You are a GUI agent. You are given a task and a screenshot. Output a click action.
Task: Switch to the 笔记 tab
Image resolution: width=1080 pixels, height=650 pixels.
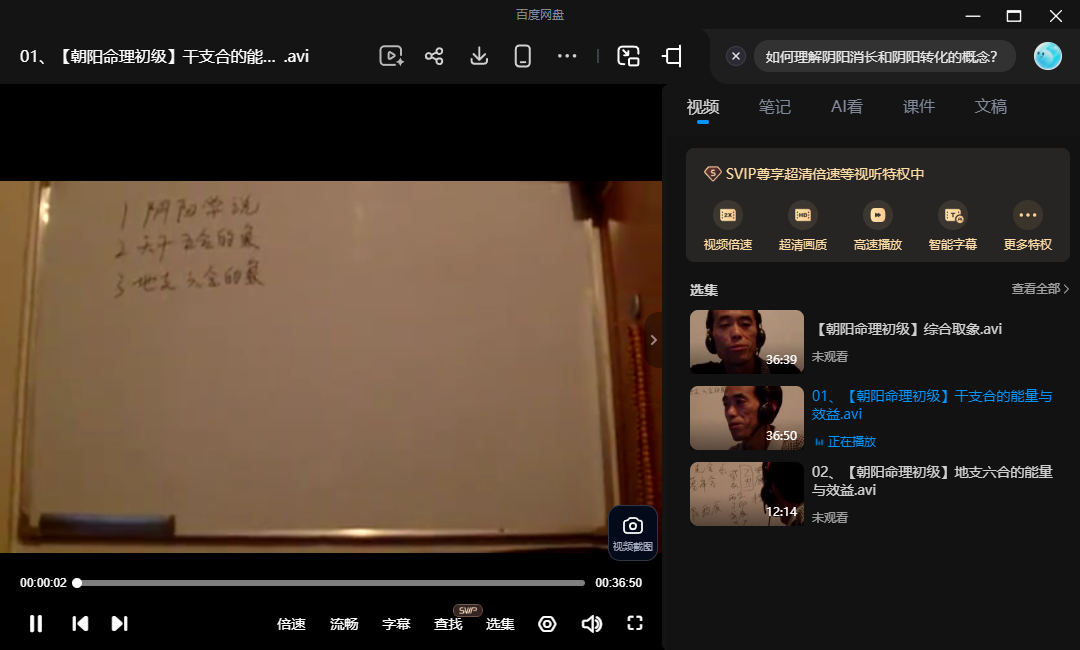[774, 107]
